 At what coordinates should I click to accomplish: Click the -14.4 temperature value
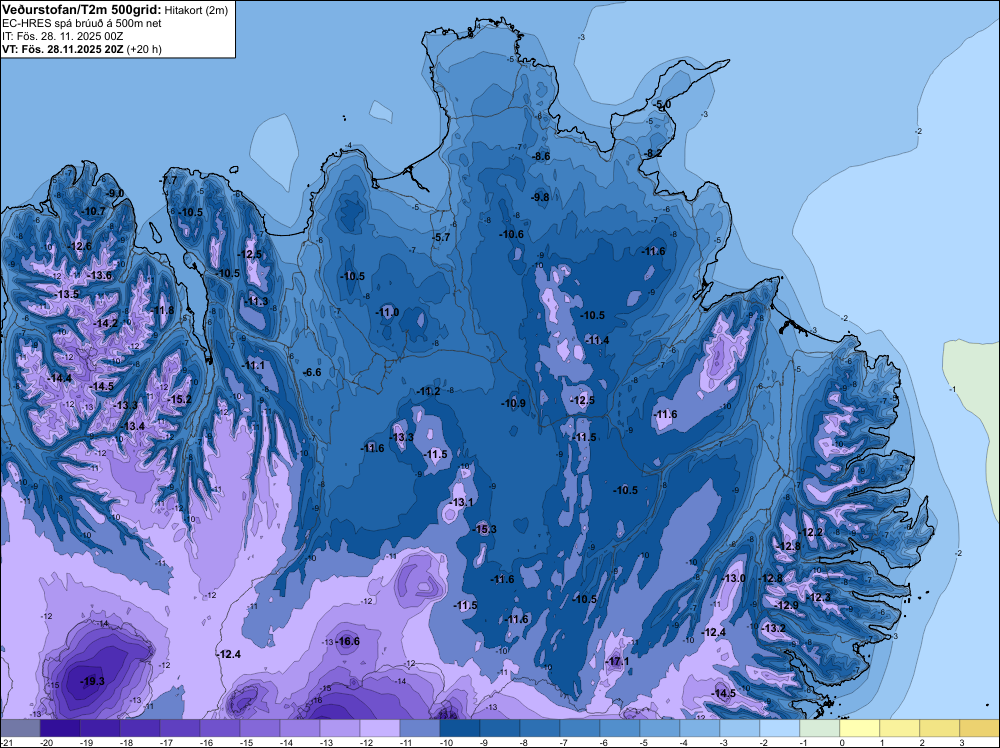pyautogui.click(x=59, y=378)
